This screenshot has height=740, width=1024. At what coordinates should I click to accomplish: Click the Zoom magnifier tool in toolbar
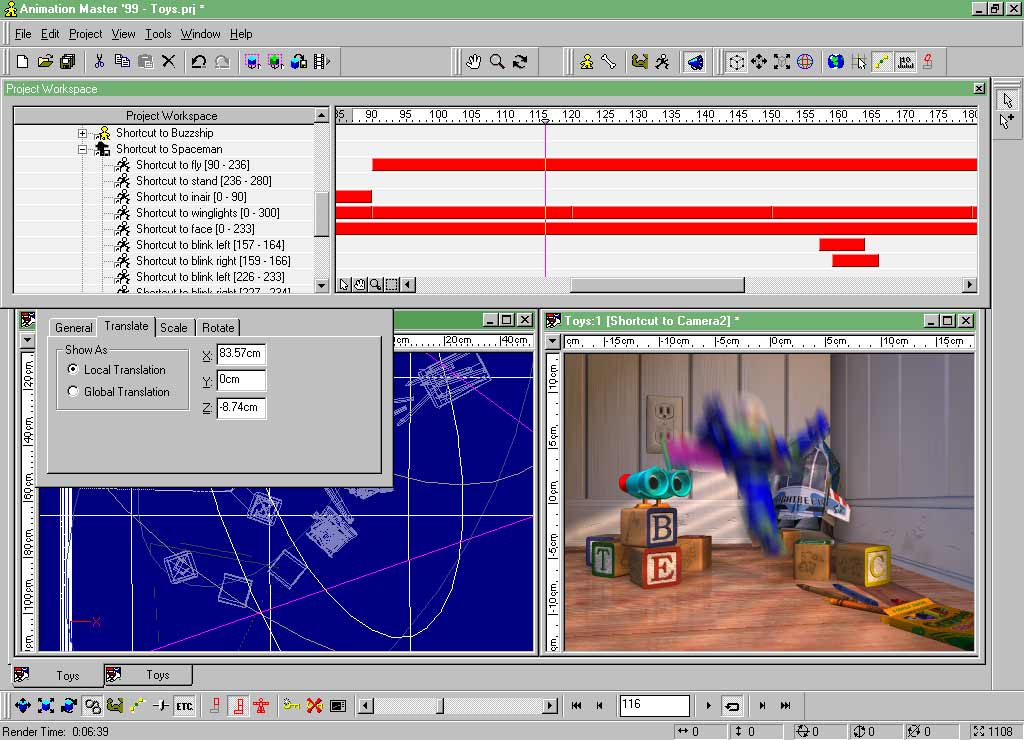coord(496,62)
